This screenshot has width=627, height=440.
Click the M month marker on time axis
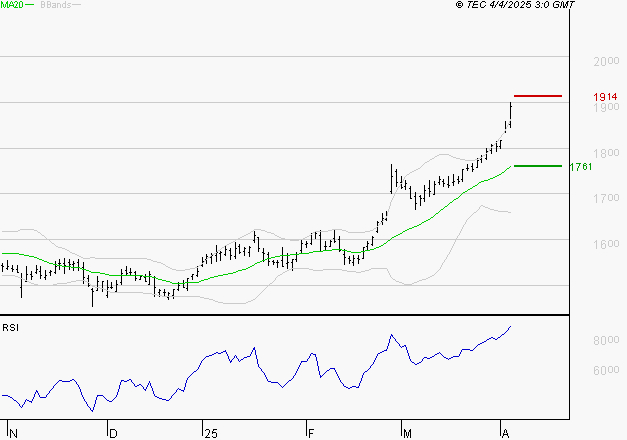pyautogui.click(x=407, y=434)
